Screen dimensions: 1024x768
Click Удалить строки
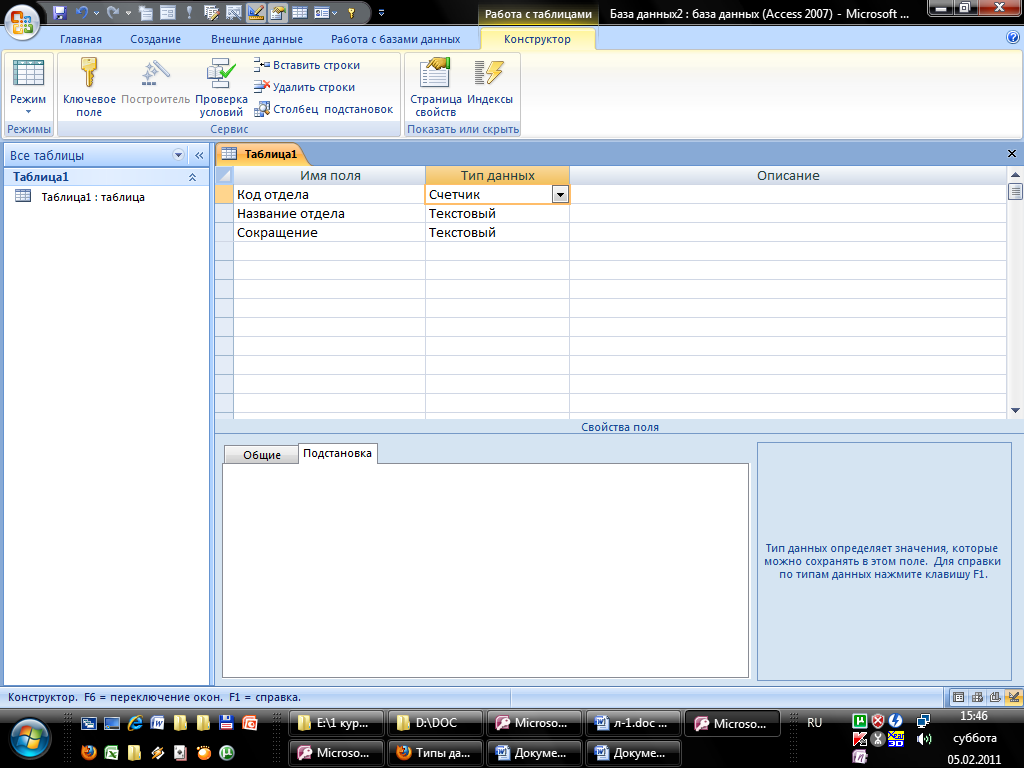(304, 87)
